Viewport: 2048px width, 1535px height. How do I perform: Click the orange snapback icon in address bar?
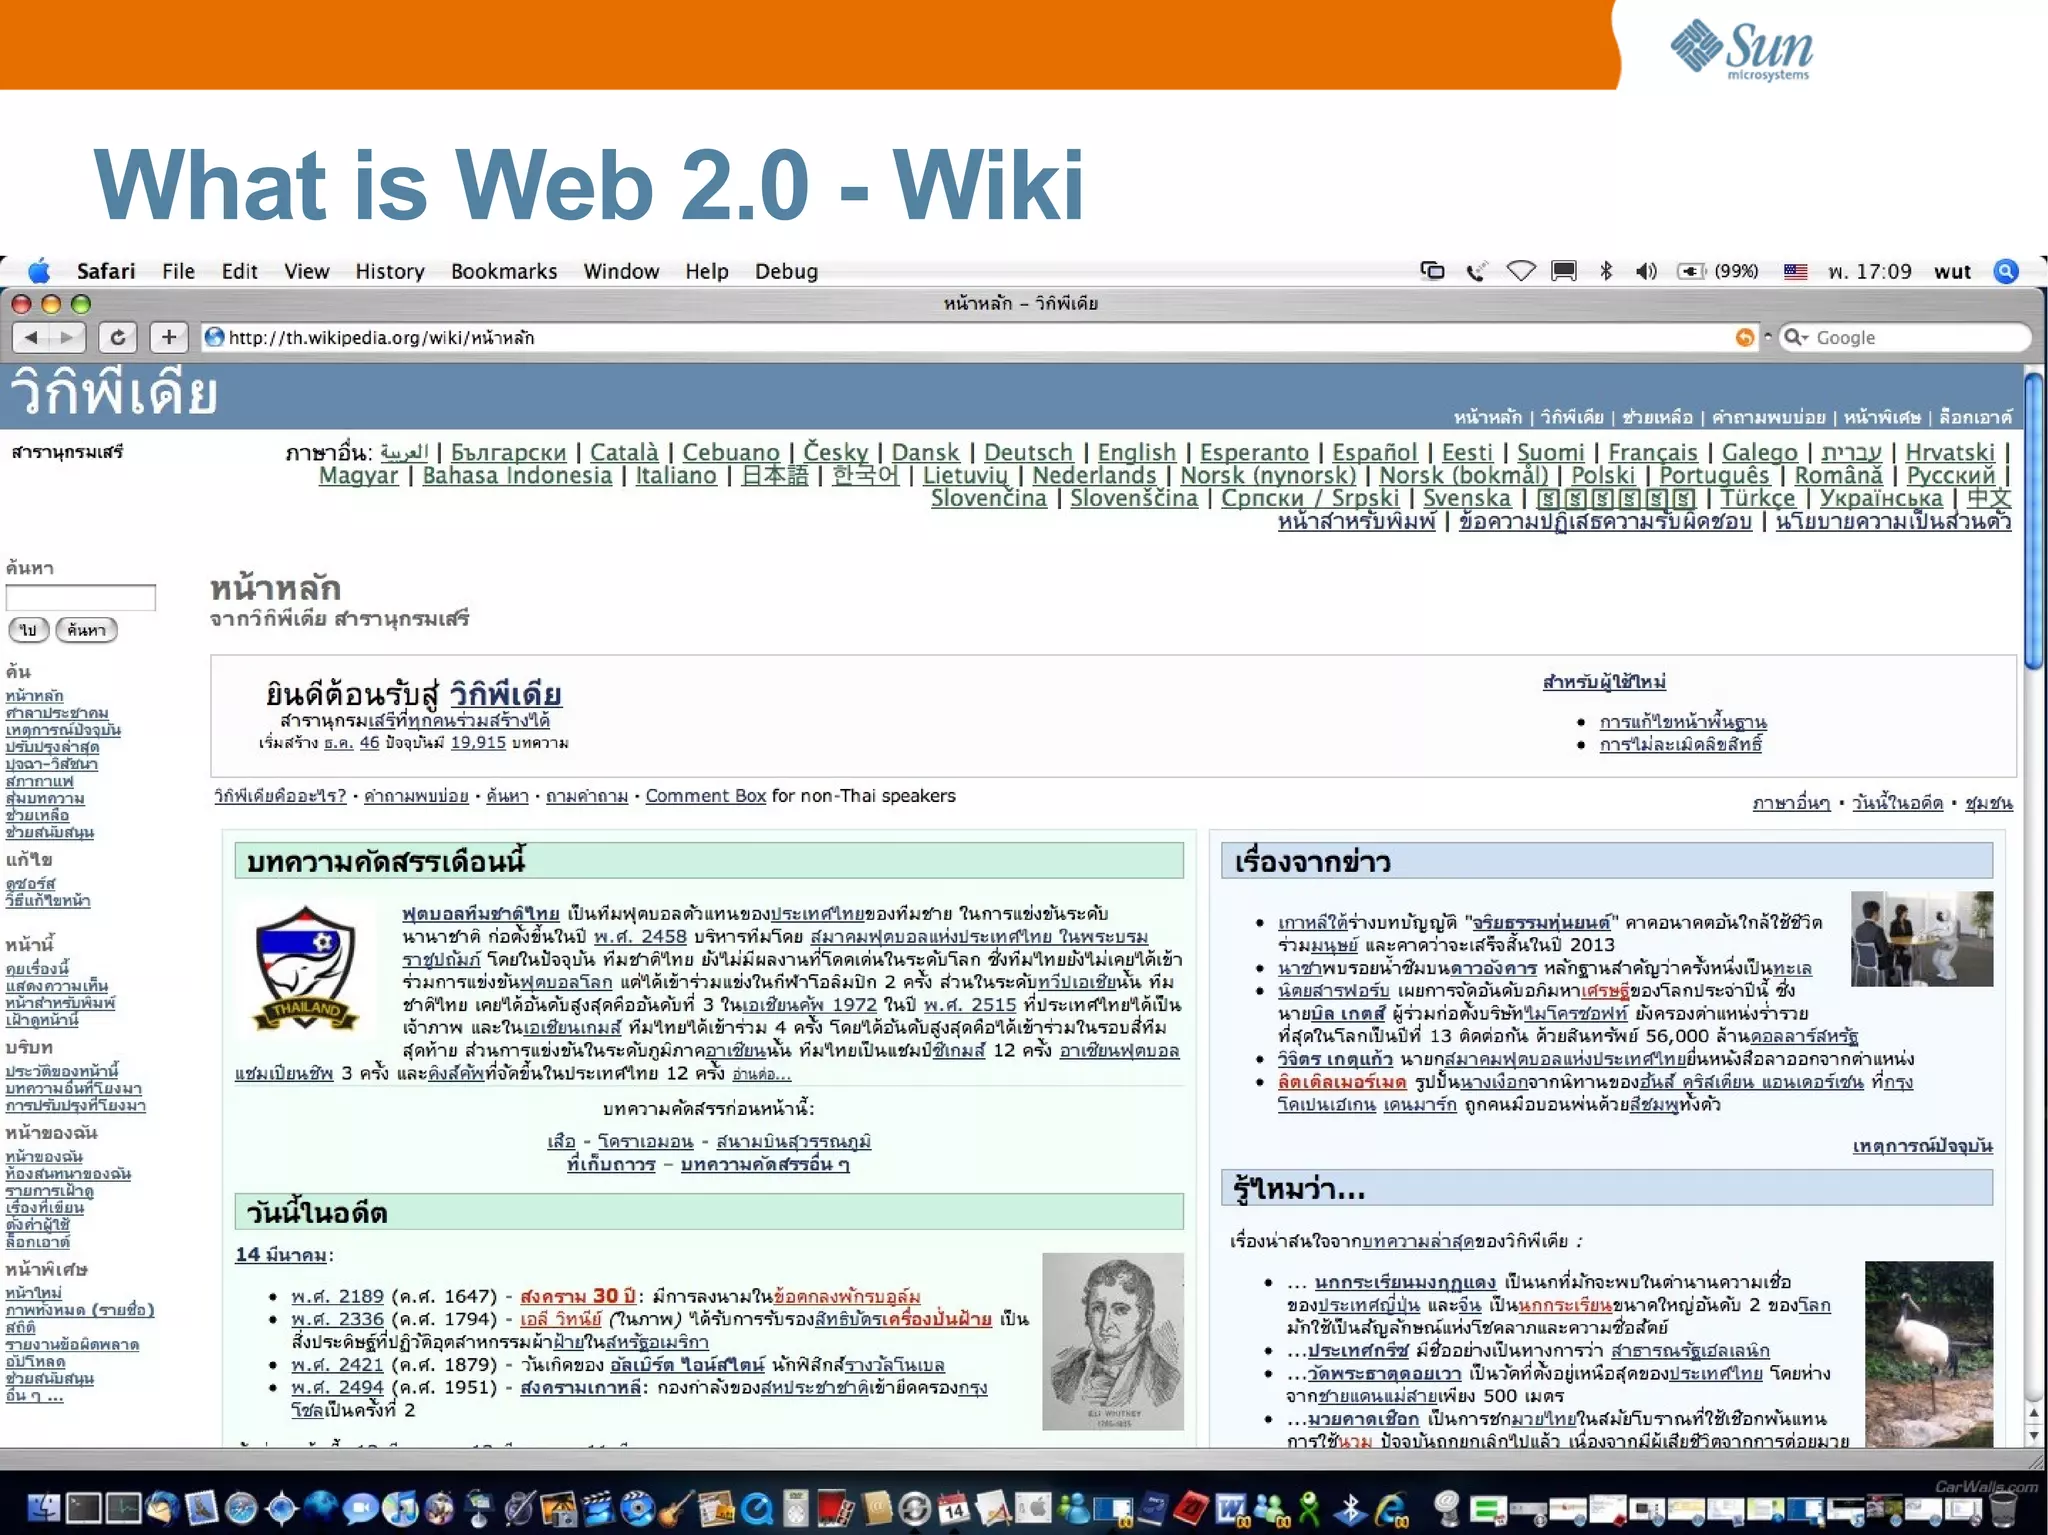pos(1745,338)
